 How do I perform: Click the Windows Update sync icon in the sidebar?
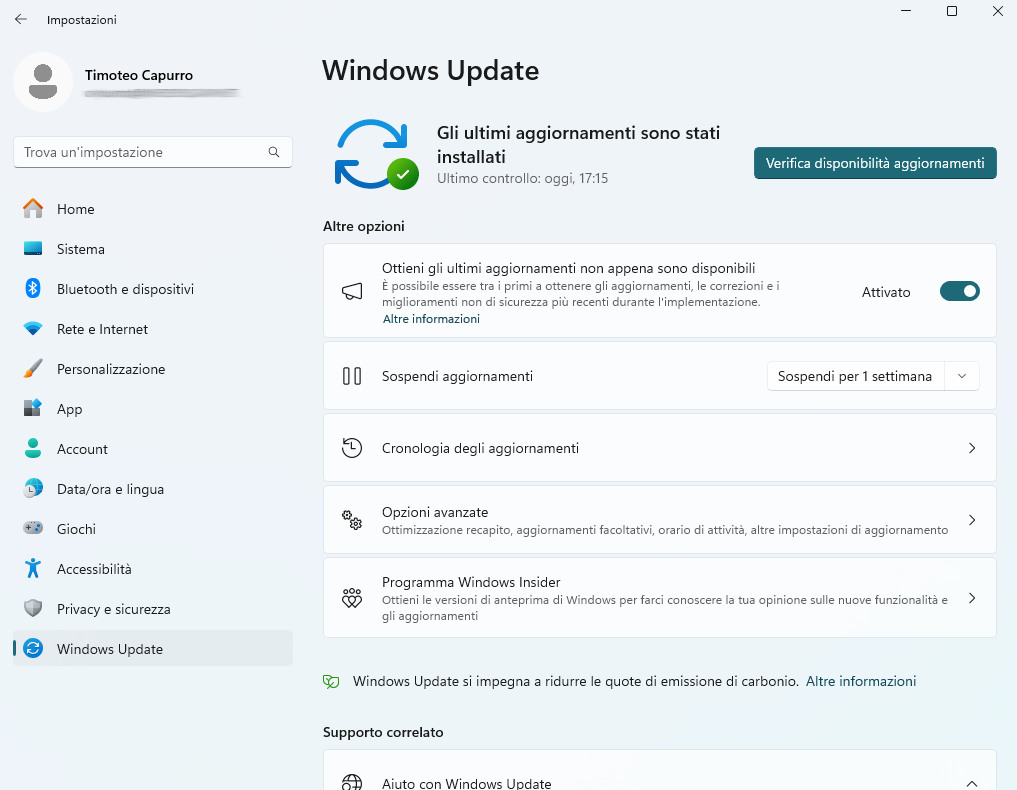click(33, 649)
